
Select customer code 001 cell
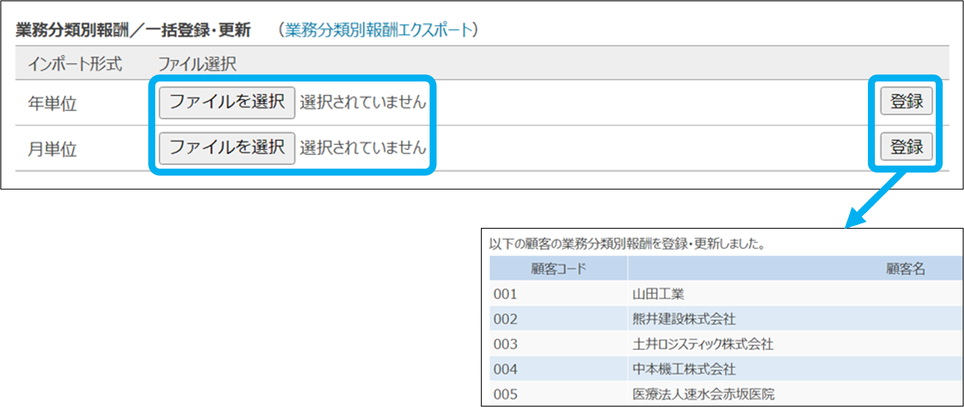[505, 294]
